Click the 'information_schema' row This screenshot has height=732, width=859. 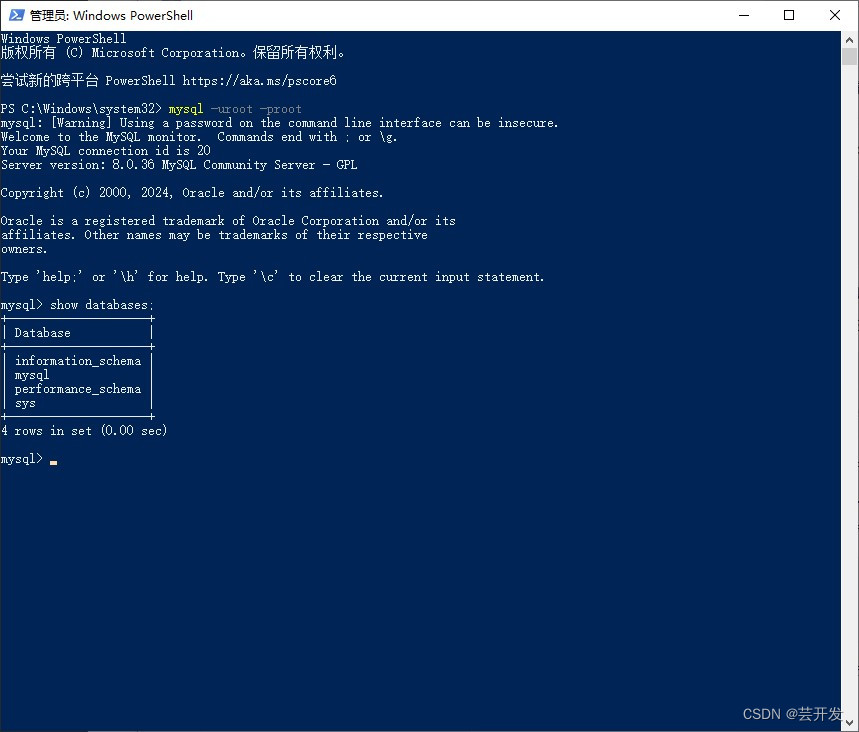coord(78,361)
